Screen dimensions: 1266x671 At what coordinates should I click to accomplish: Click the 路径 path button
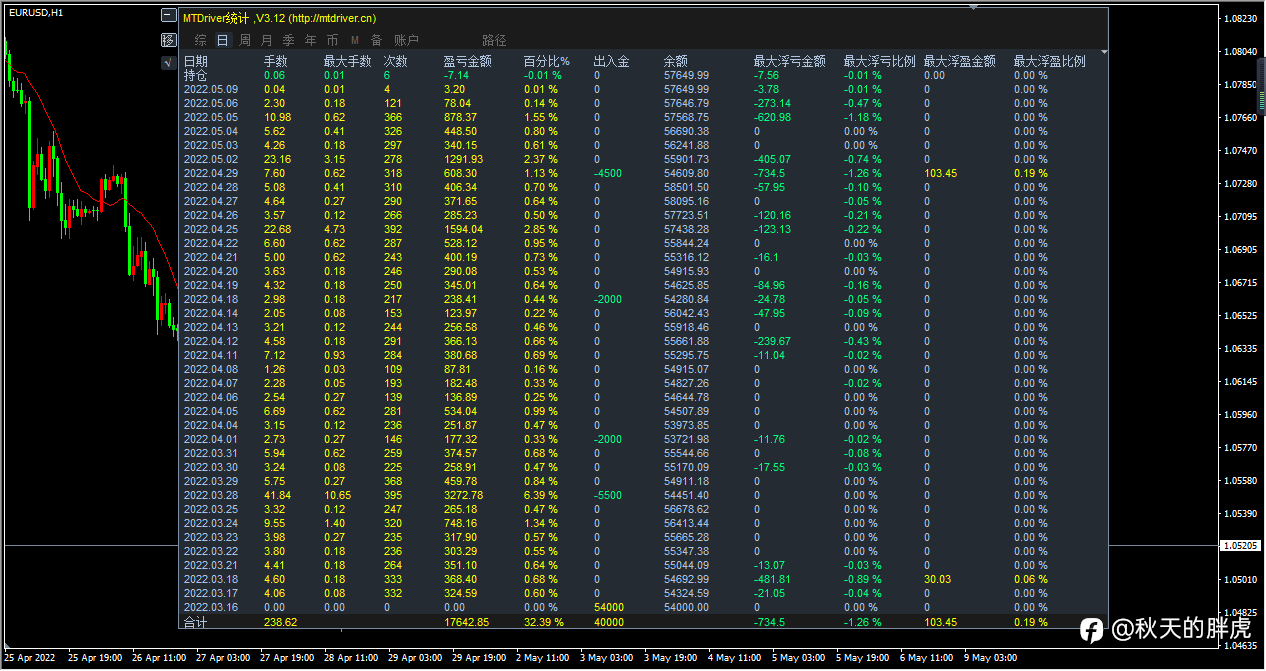point(494,41)
